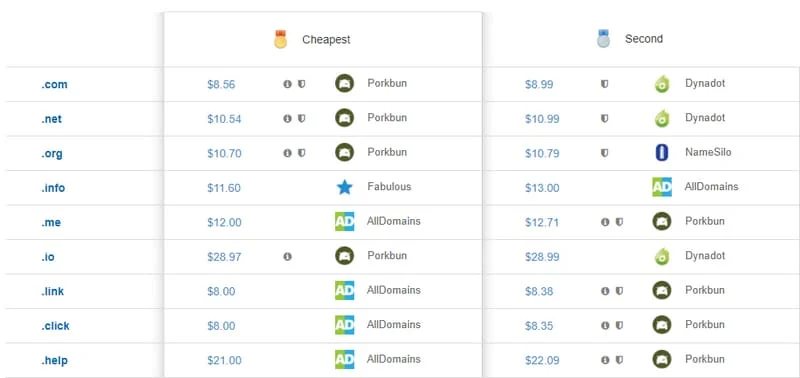This screenshot has height=378, width=800.
Task: Click the Porkbun logo in .com row
Action: (x=344, y=83)
